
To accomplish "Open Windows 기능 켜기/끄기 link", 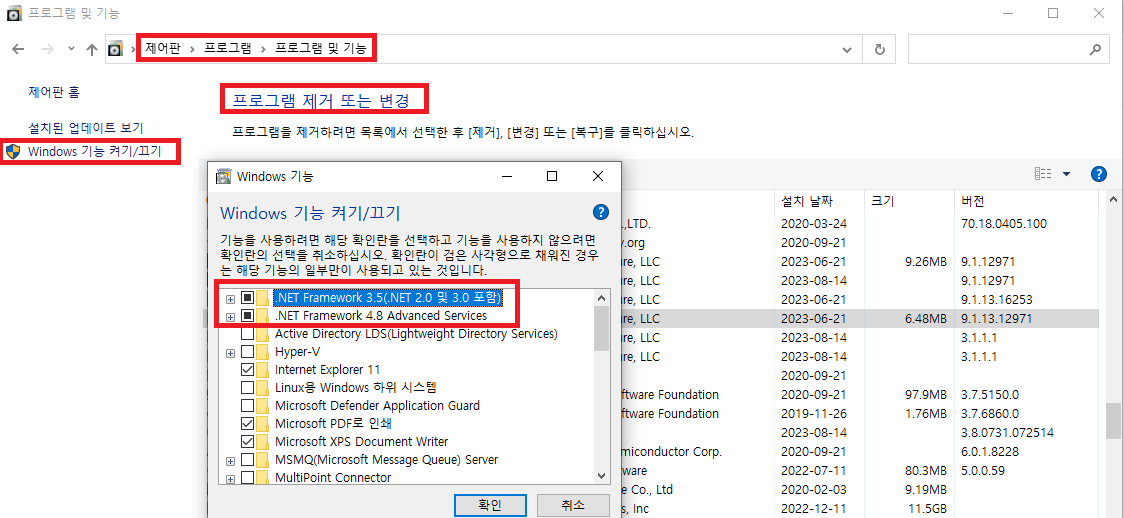I will click(x=95, y=151).
